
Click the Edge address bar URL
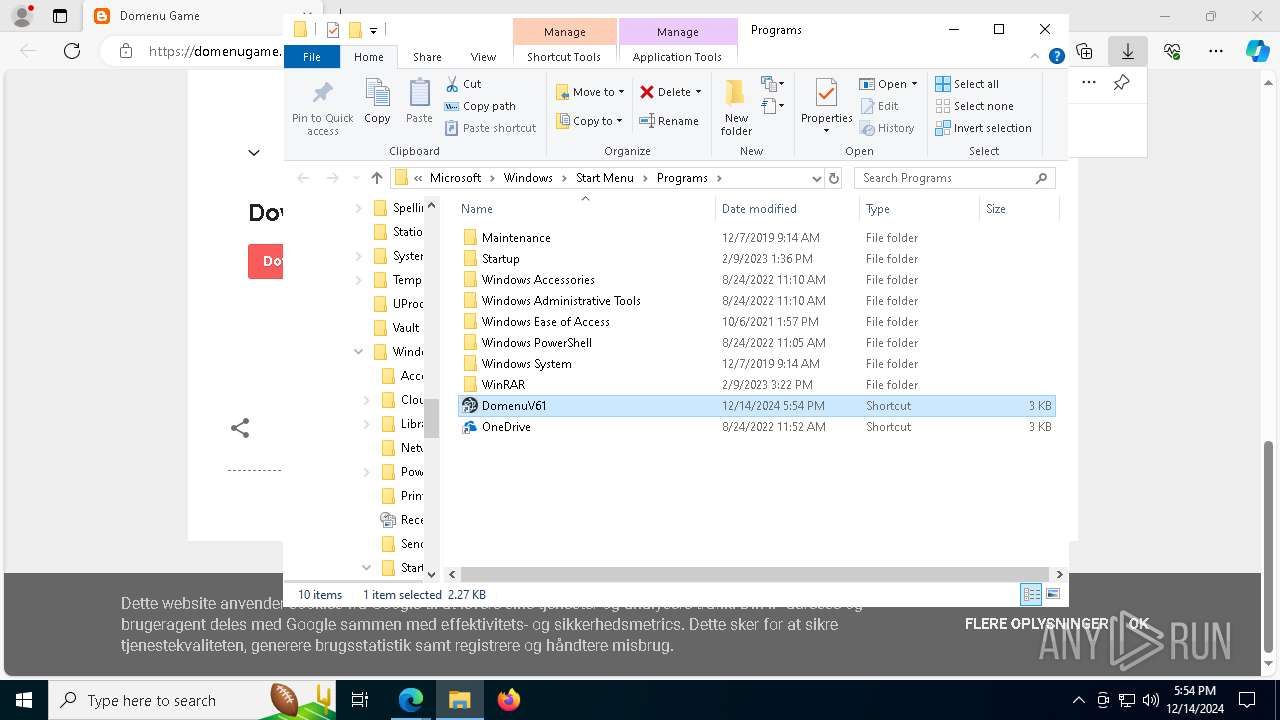214,51
